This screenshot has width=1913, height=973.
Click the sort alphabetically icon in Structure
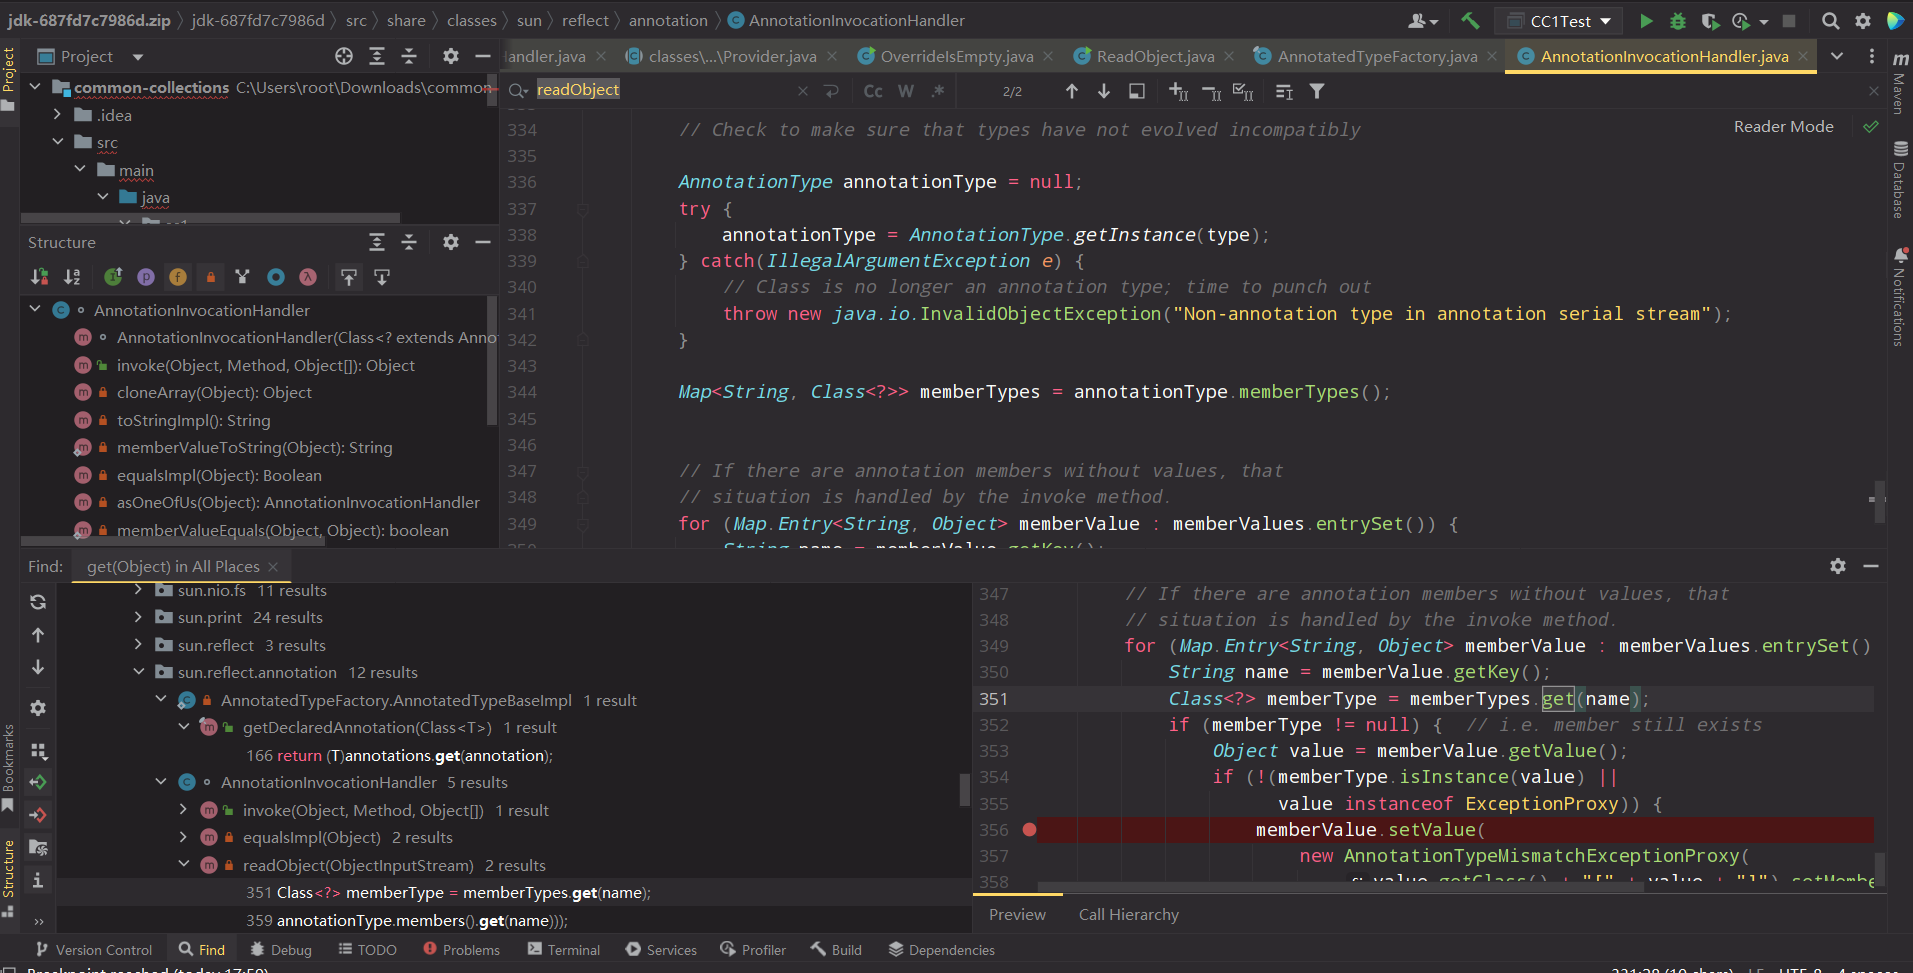72,277
